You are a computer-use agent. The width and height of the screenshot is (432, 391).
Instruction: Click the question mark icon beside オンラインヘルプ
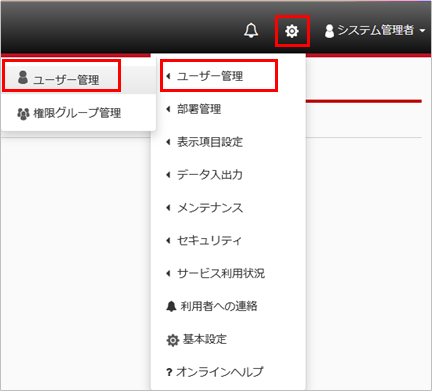coord(169,372)
